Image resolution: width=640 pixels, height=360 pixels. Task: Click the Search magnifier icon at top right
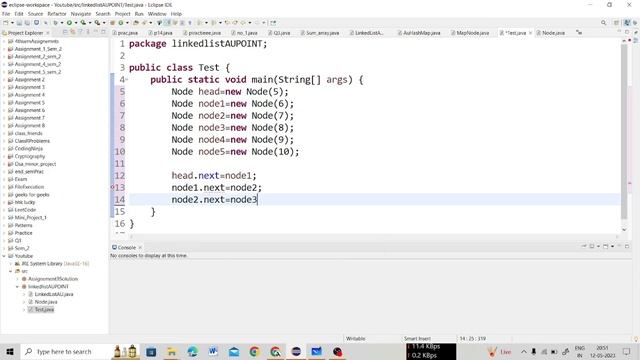[x=603, y=23]
